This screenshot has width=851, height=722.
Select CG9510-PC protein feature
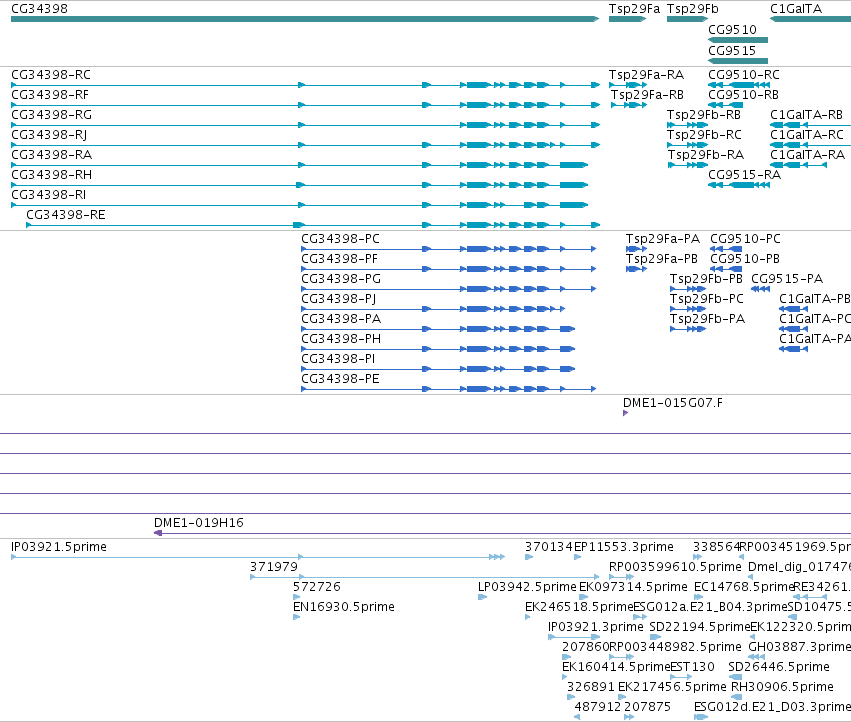tap(726, 249)
